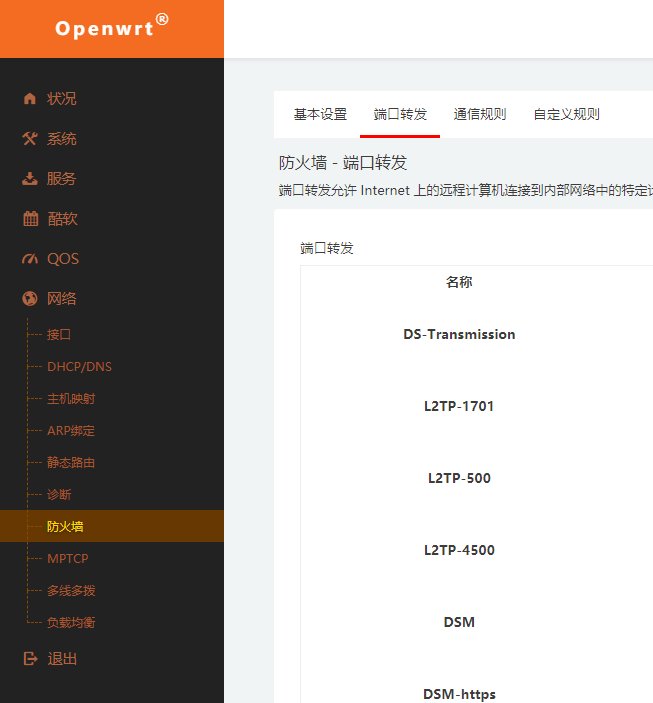
Task: Click the tools icon beside 系统
Action: click(x=30, y=139)
